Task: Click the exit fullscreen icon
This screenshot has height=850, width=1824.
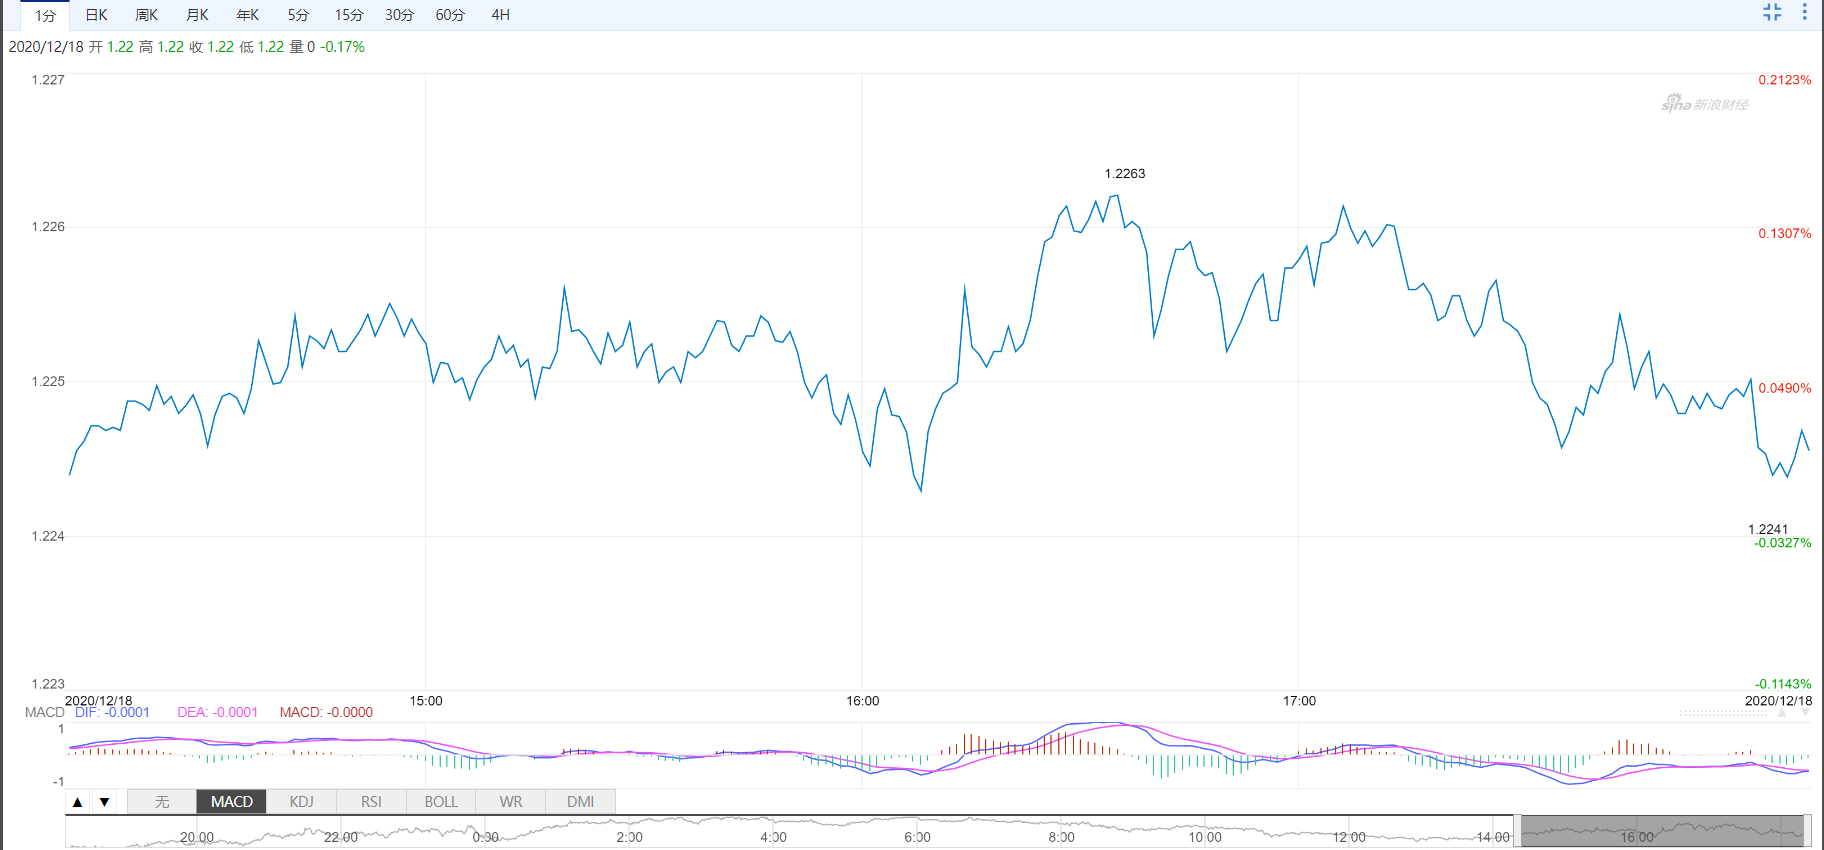Action: click(x=1772, y=12)
